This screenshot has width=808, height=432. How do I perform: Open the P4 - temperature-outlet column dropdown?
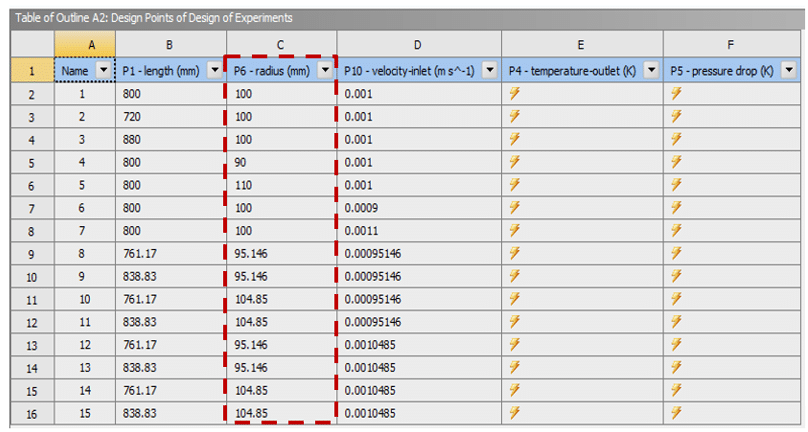[x=652, y=70]
